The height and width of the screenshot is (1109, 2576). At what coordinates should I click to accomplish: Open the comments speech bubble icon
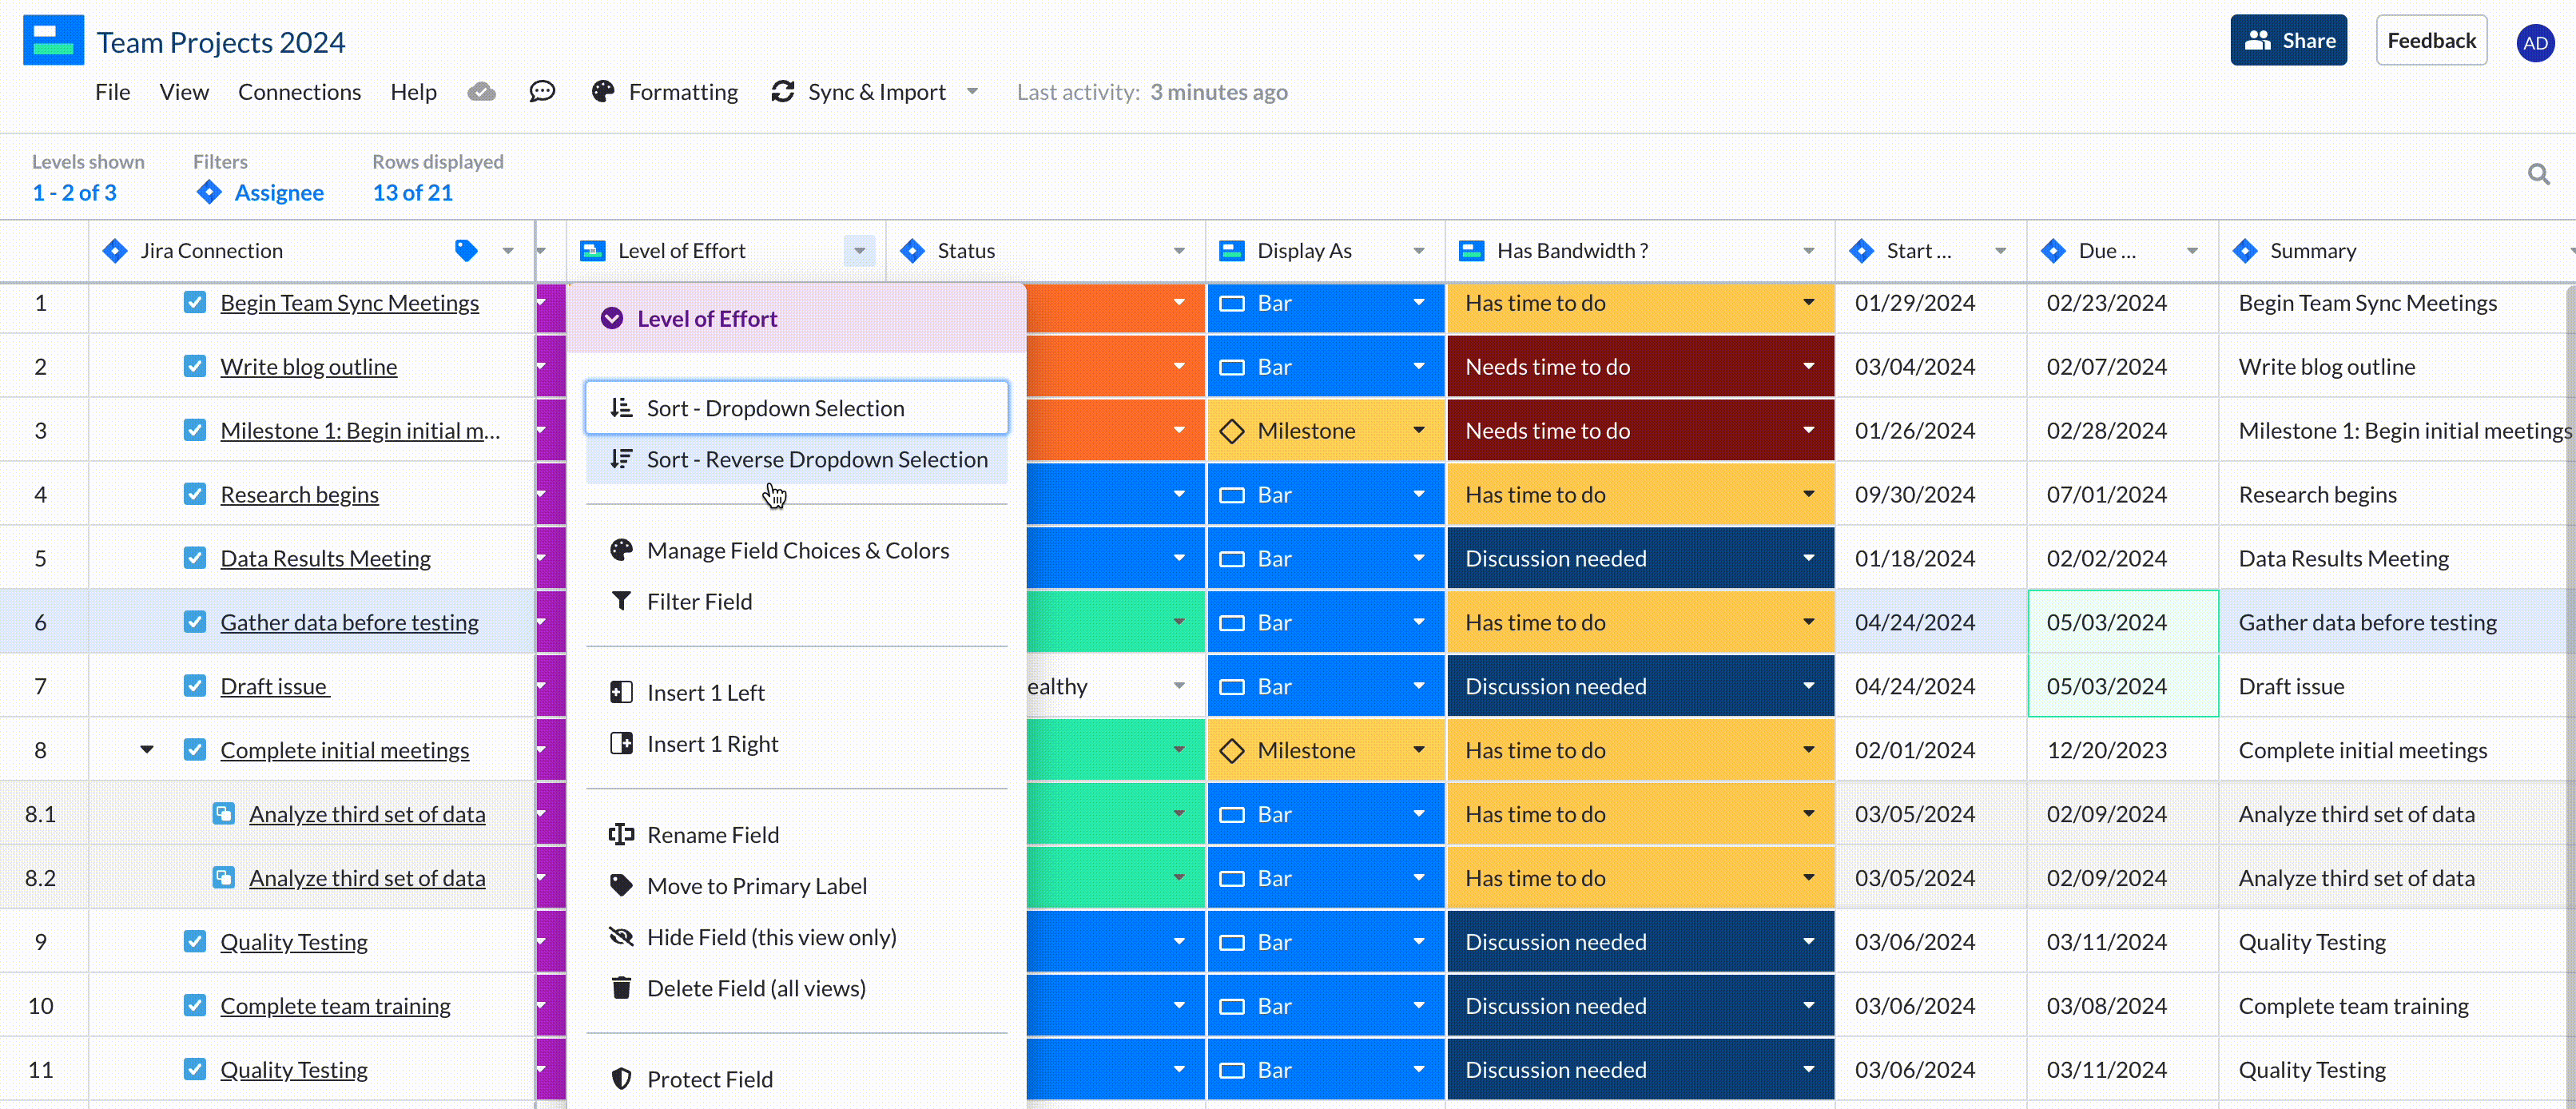[542, 92]
